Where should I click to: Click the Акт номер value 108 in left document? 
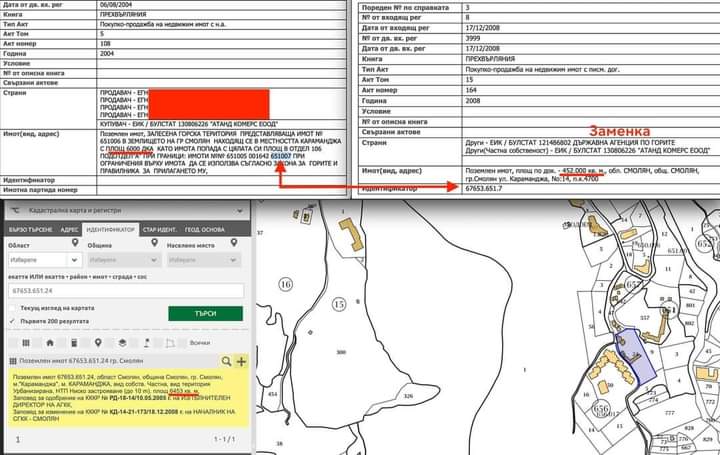[221, 44]
